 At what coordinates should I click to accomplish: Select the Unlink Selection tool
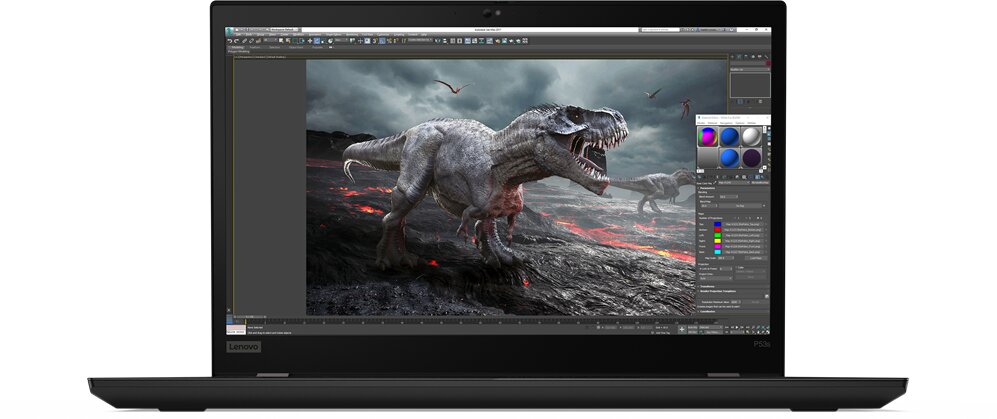[x=251, y=41]
